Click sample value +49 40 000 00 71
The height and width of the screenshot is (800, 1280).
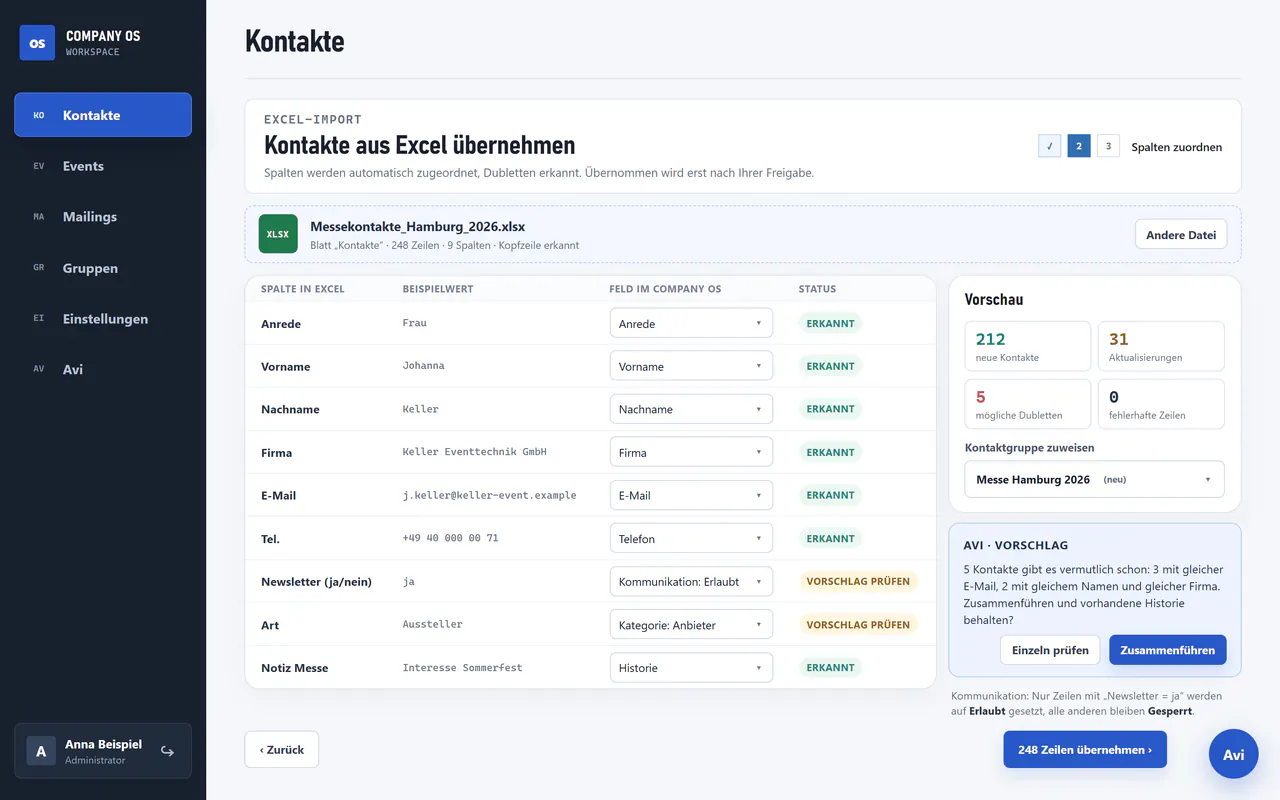450,538
